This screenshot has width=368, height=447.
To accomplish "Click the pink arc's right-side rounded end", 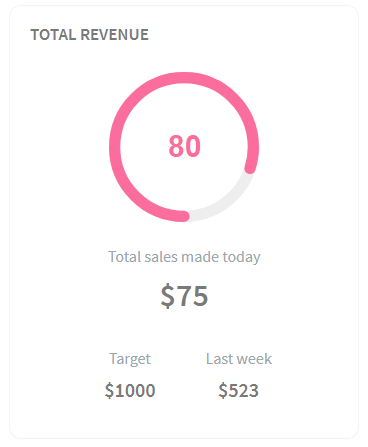I will click(250, 168).
